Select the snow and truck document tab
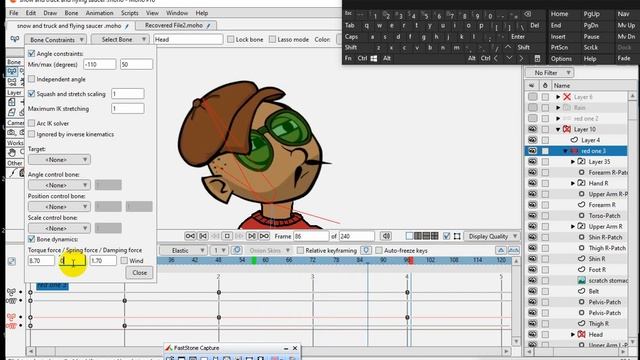Screen dimensions: 640x360 70,26
